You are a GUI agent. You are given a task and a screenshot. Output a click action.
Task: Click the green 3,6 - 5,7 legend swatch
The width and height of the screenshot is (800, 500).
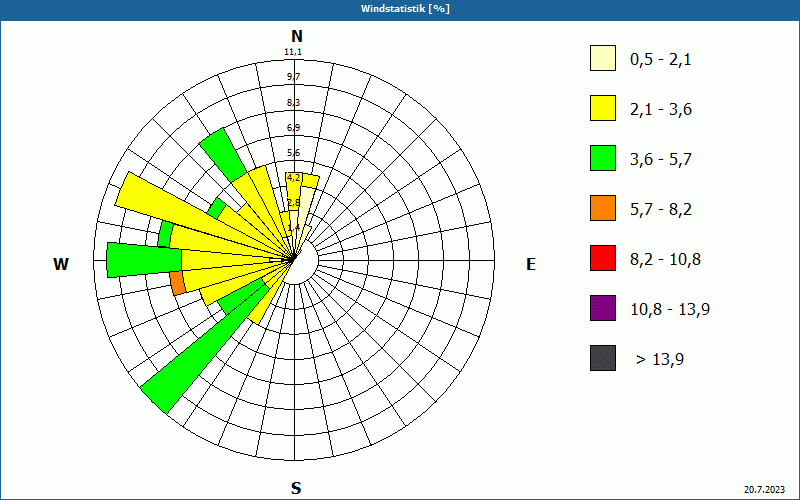coord(603,158)
